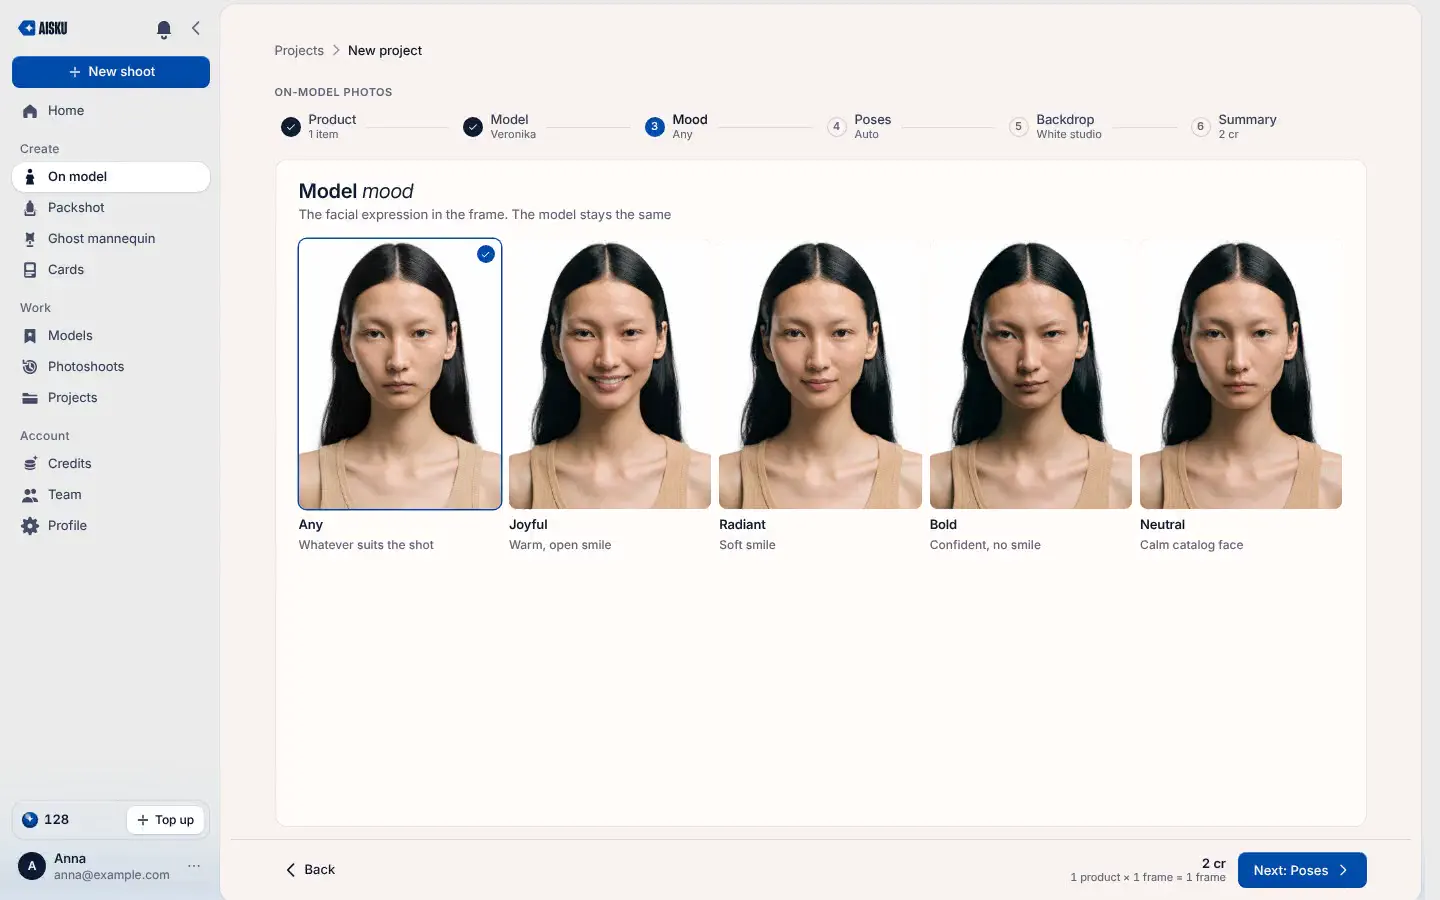The image size is (1440, 900).
Task: Select the Mood step
Action: click(x=677, y=126)
